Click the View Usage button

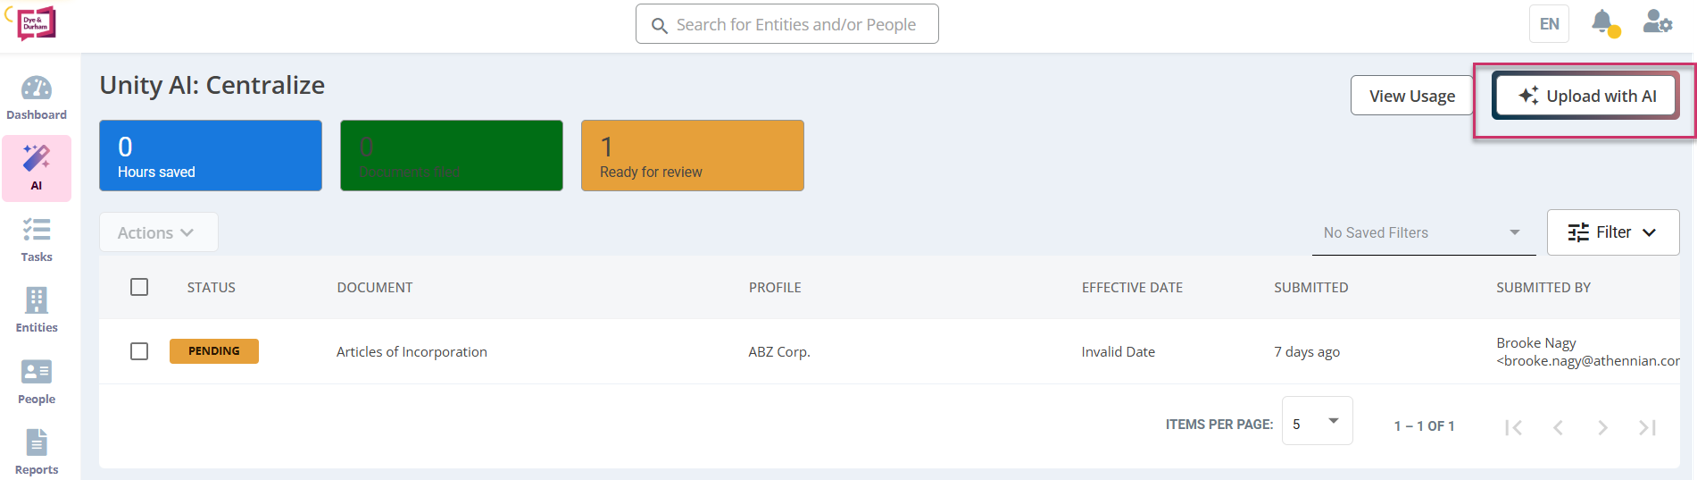(1411, 96)
